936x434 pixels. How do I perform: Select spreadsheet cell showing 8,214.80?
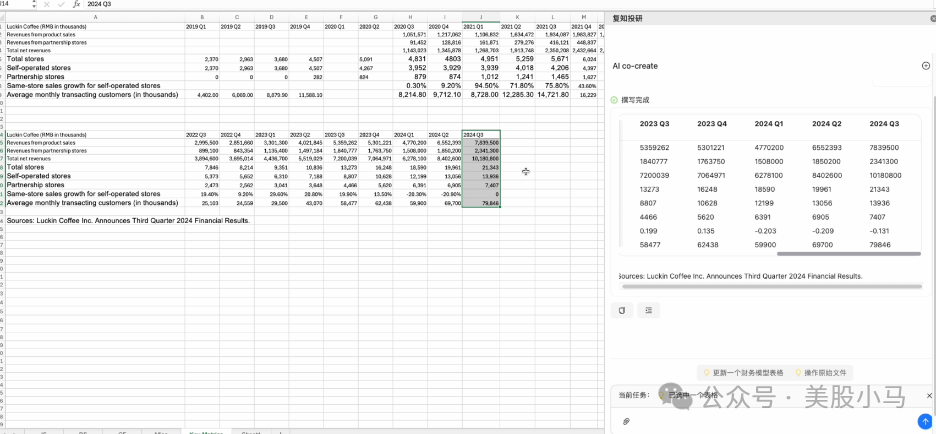pos(410,95)
